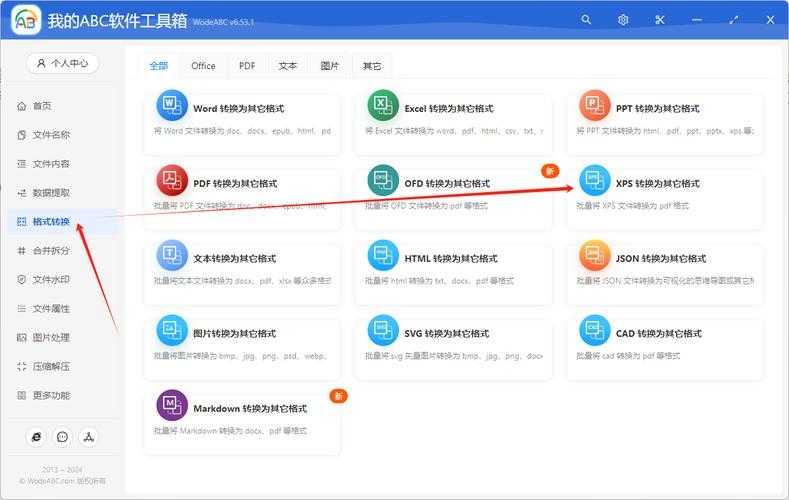Switch to 其它 tab
This screenshot has width=789, height=500.
pos(372,66)
